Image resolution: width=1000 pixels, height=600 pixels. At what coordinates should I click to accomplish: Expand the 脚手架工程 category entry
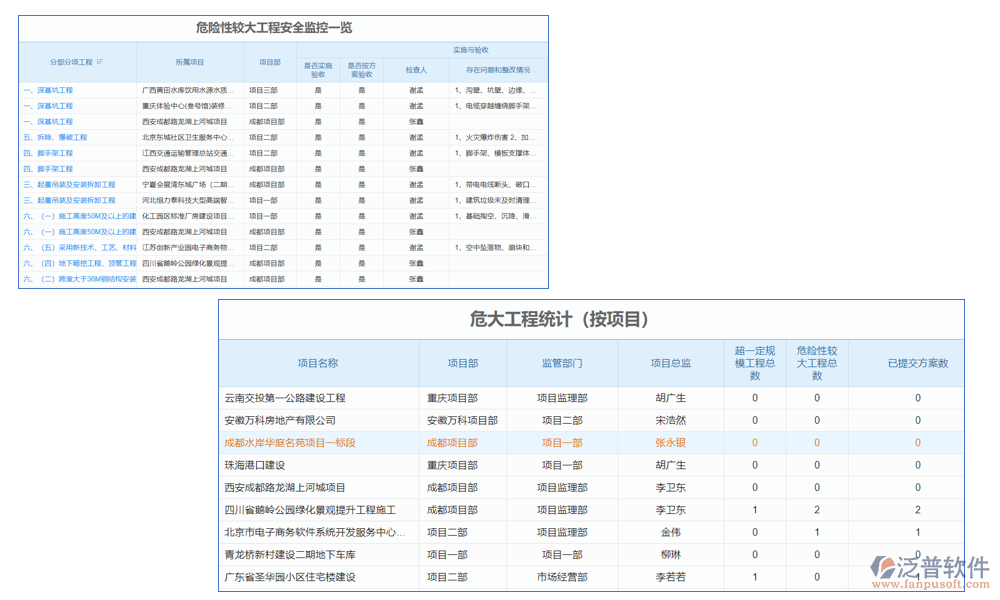[55, 153]
